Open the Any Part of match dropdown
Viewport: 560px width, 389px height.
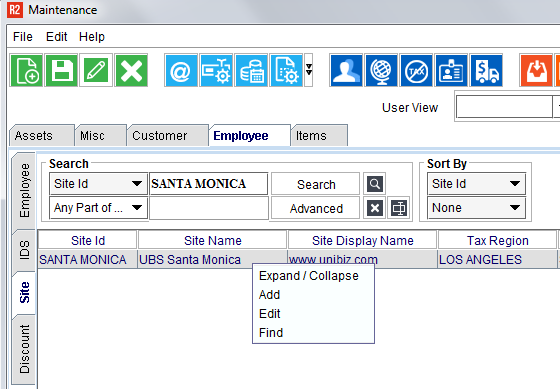[98, 208]
